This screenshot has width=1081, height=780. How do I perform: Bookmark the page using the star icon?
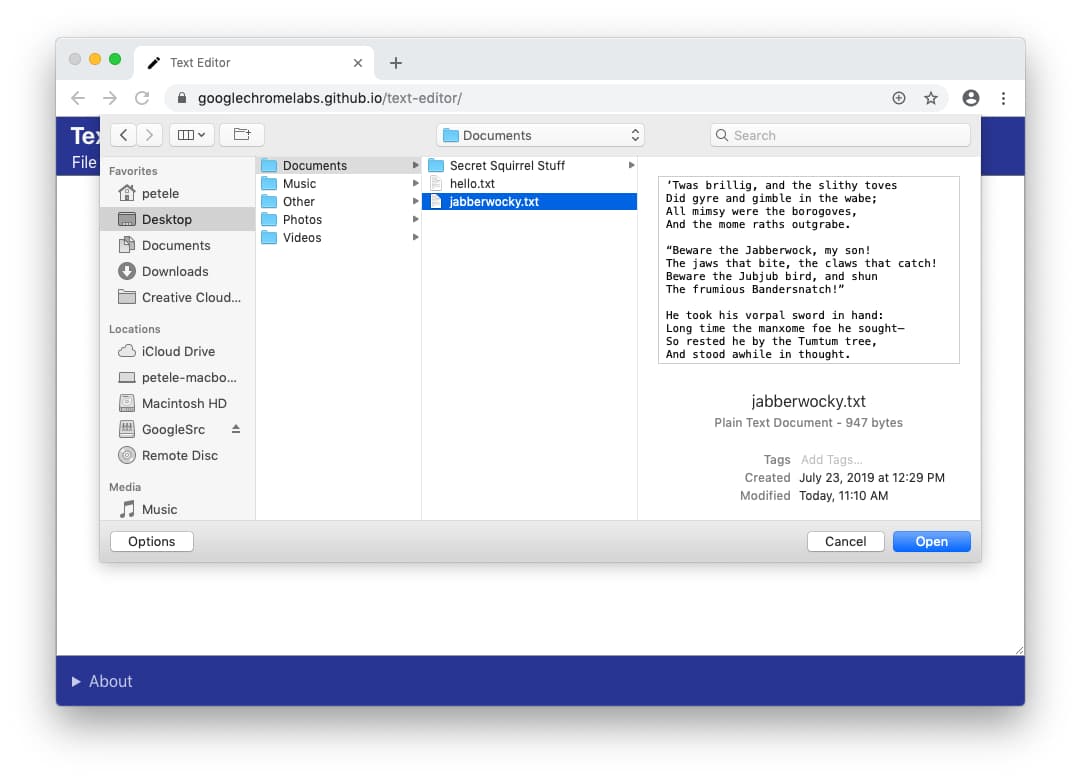point(931,98)
